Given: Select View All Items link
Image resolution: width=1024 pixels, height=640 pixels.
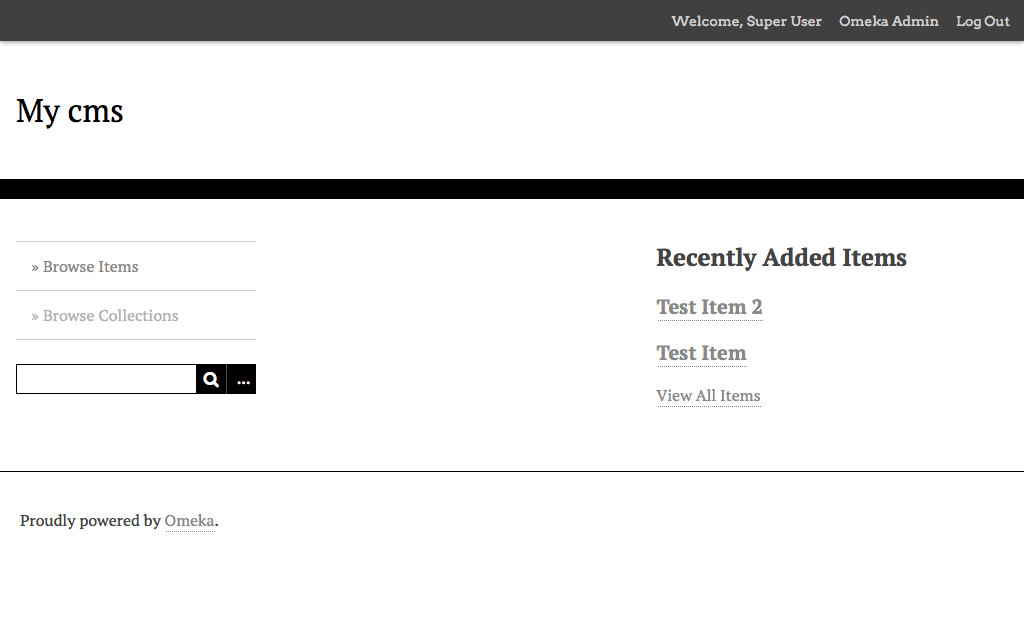Looking at the screenshot, I should click(x=708, y=396).
